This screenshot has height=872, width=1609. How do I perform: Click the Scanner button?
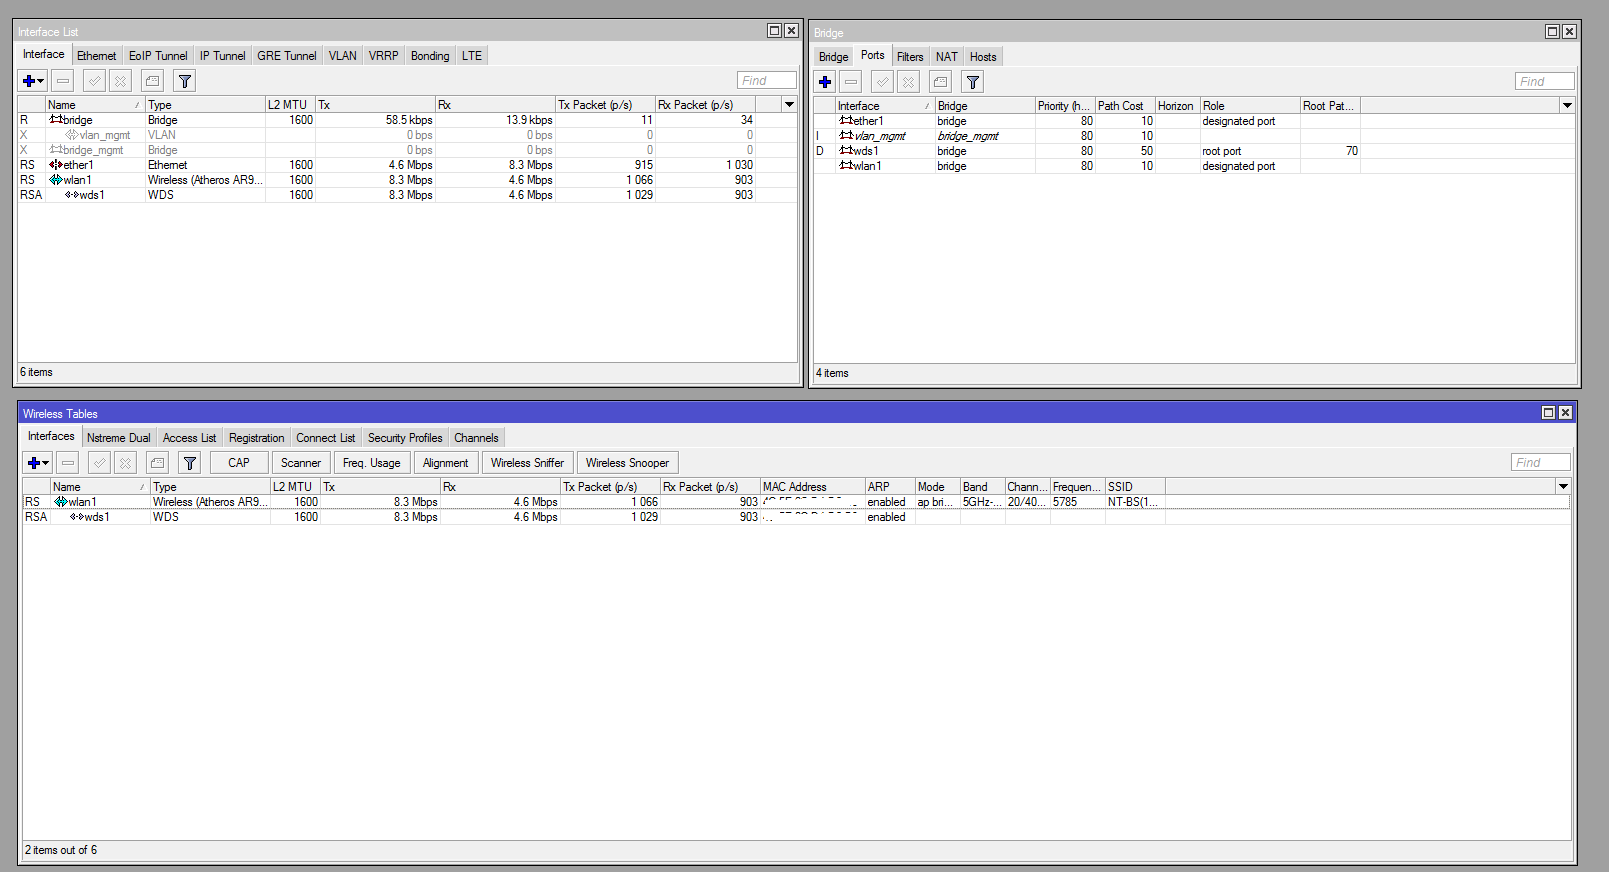301,463
